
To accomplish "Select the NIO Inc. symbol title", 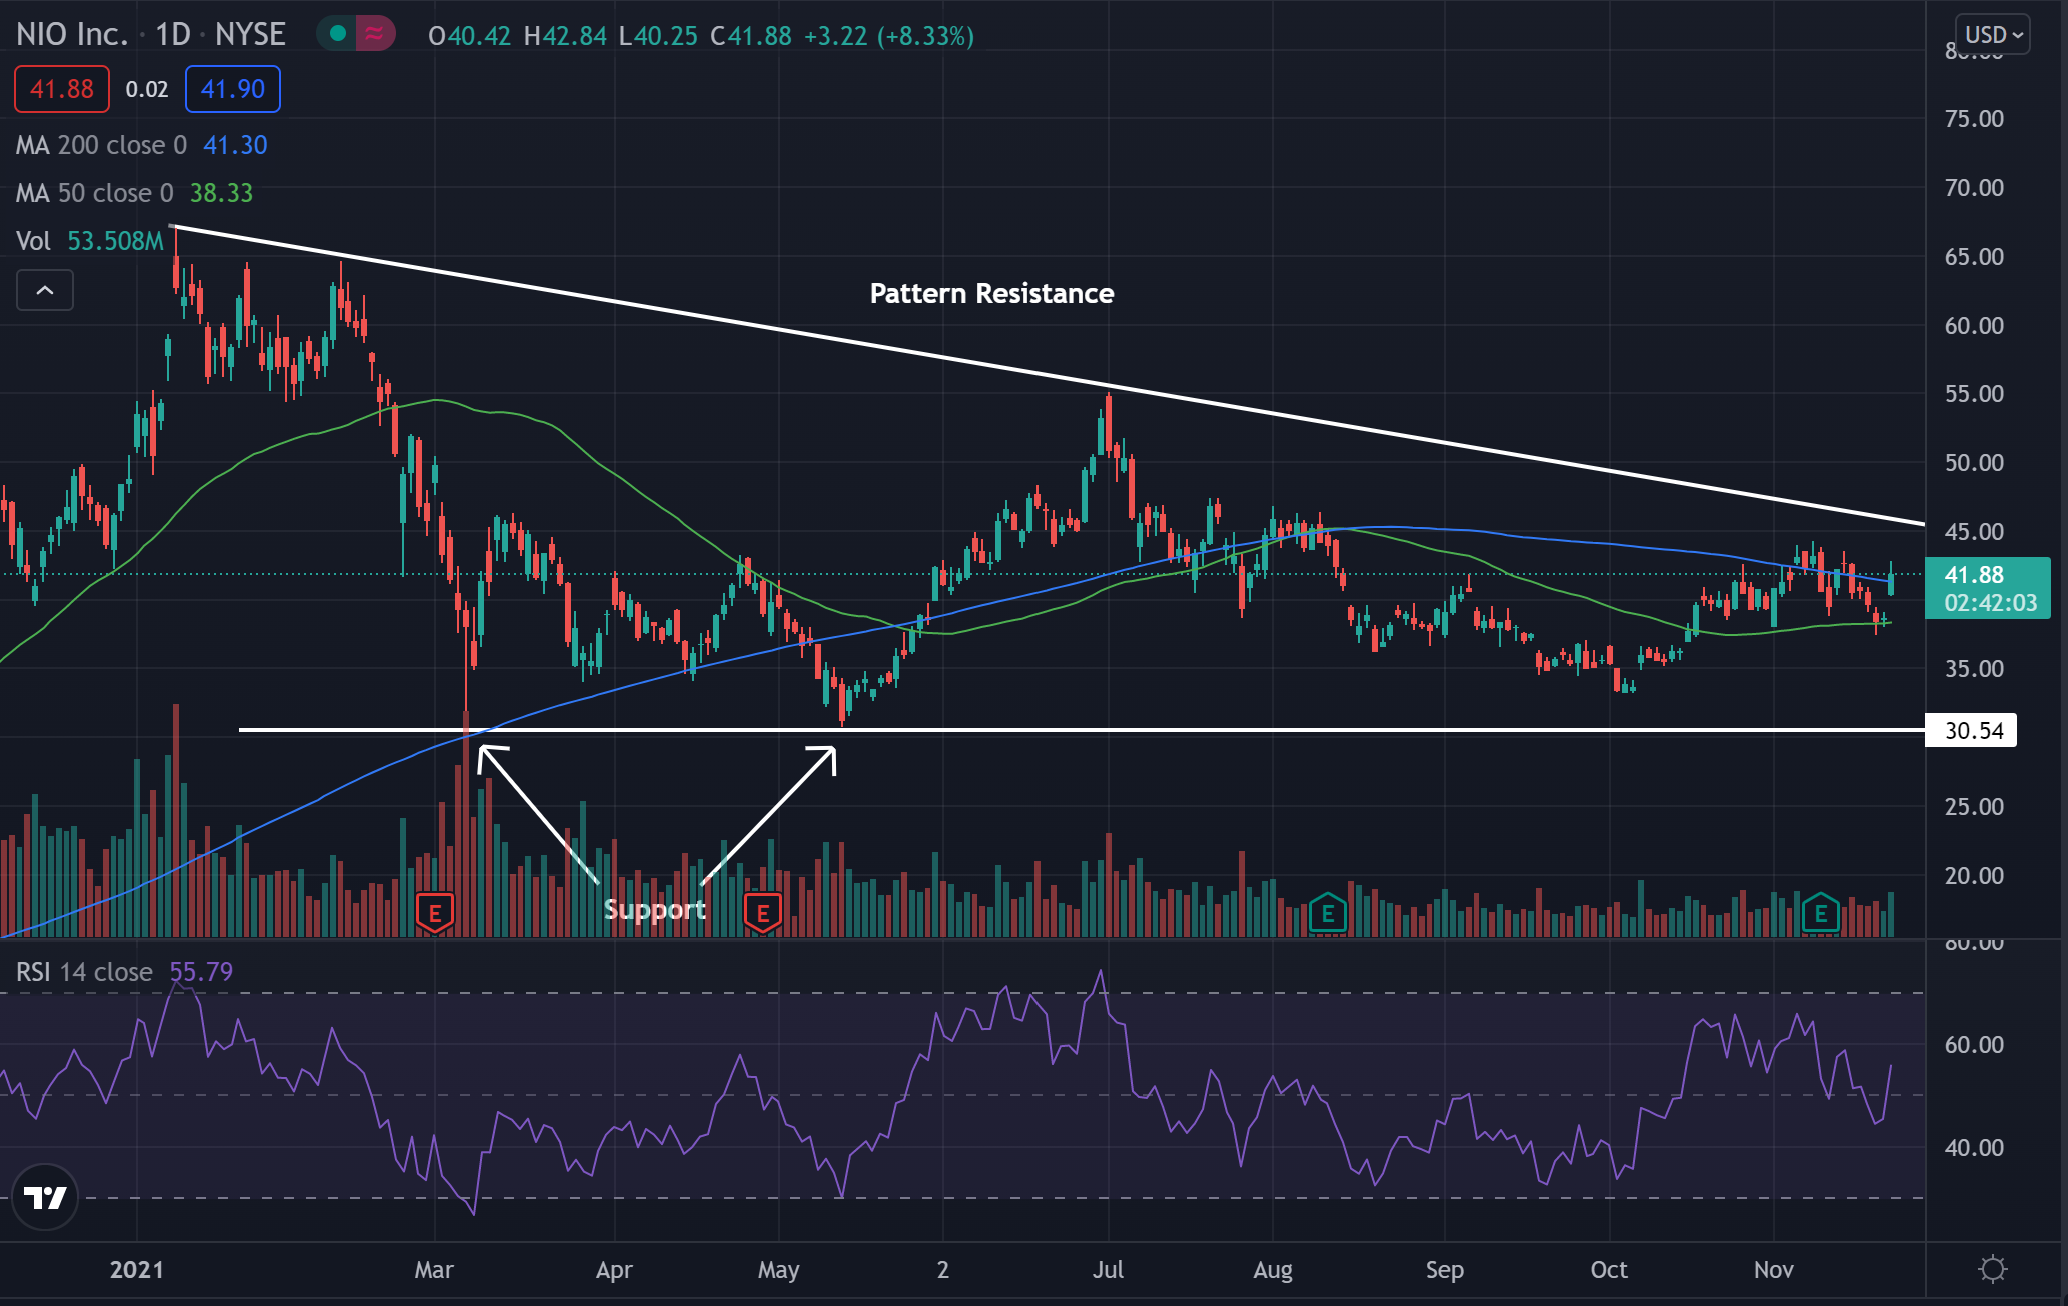I will point(72,35).
